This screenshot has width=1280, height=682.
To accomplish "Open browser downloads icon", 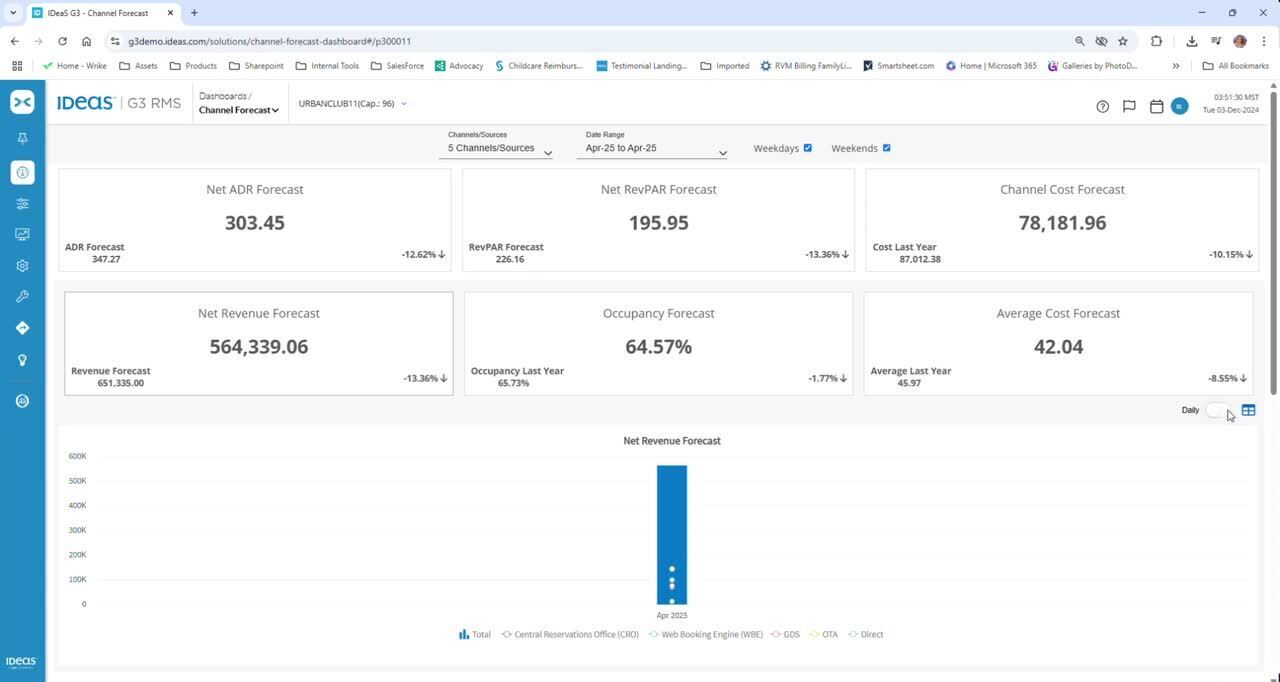I will point(1192,41).
